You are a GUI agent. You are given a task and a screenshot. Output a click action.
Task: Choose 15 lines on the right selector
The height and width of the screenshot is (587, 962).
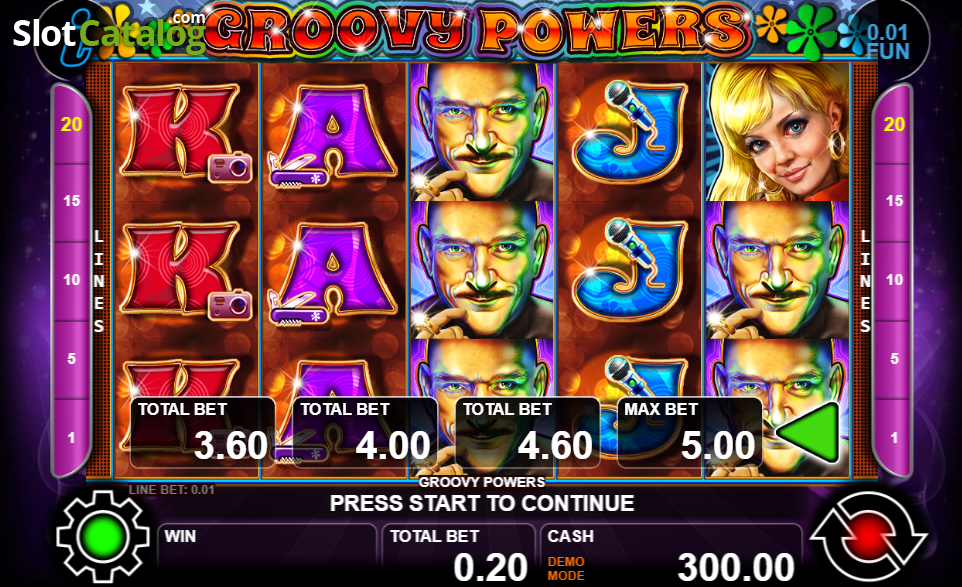tap(894, 201)
